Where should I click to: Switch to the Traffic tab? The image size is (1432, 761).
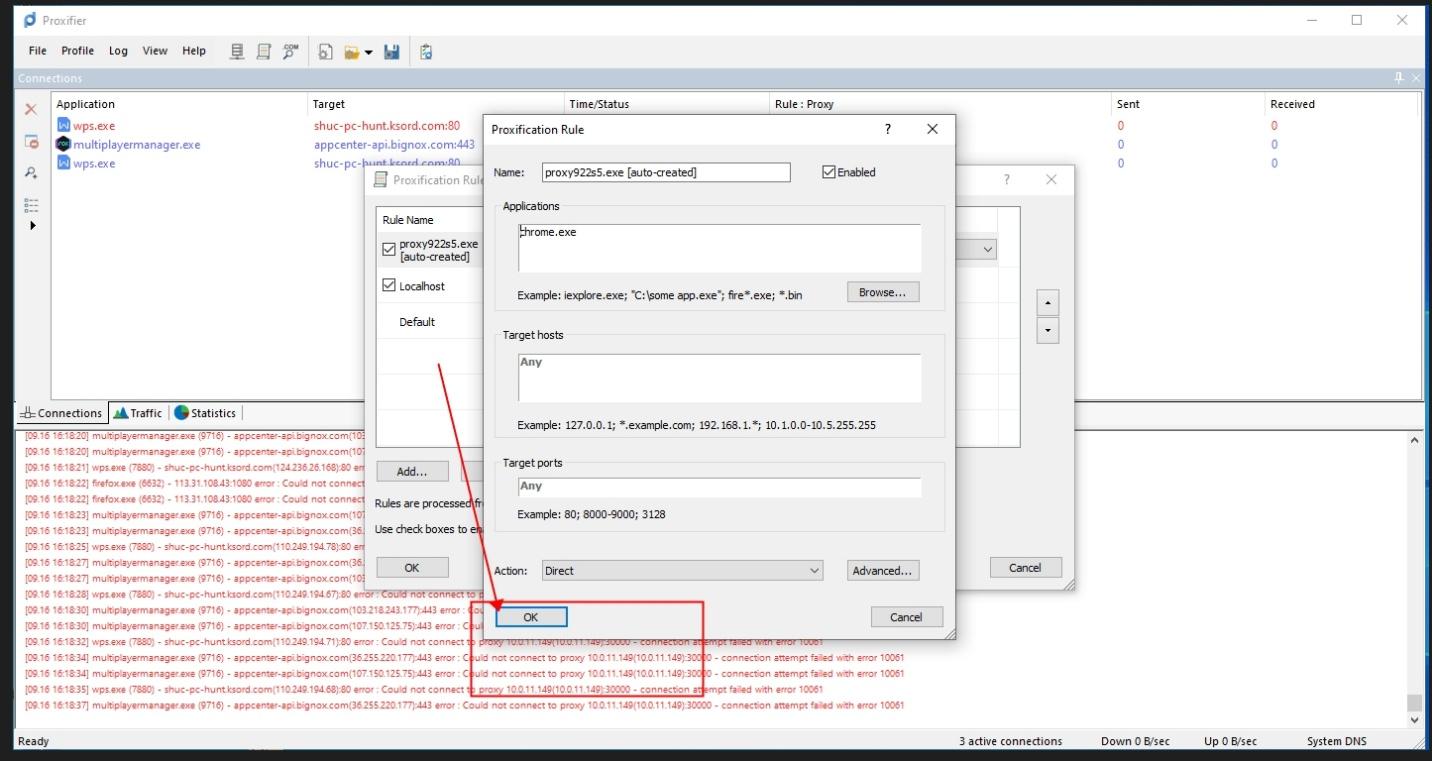pyautogui.click(x=138, y=413)
